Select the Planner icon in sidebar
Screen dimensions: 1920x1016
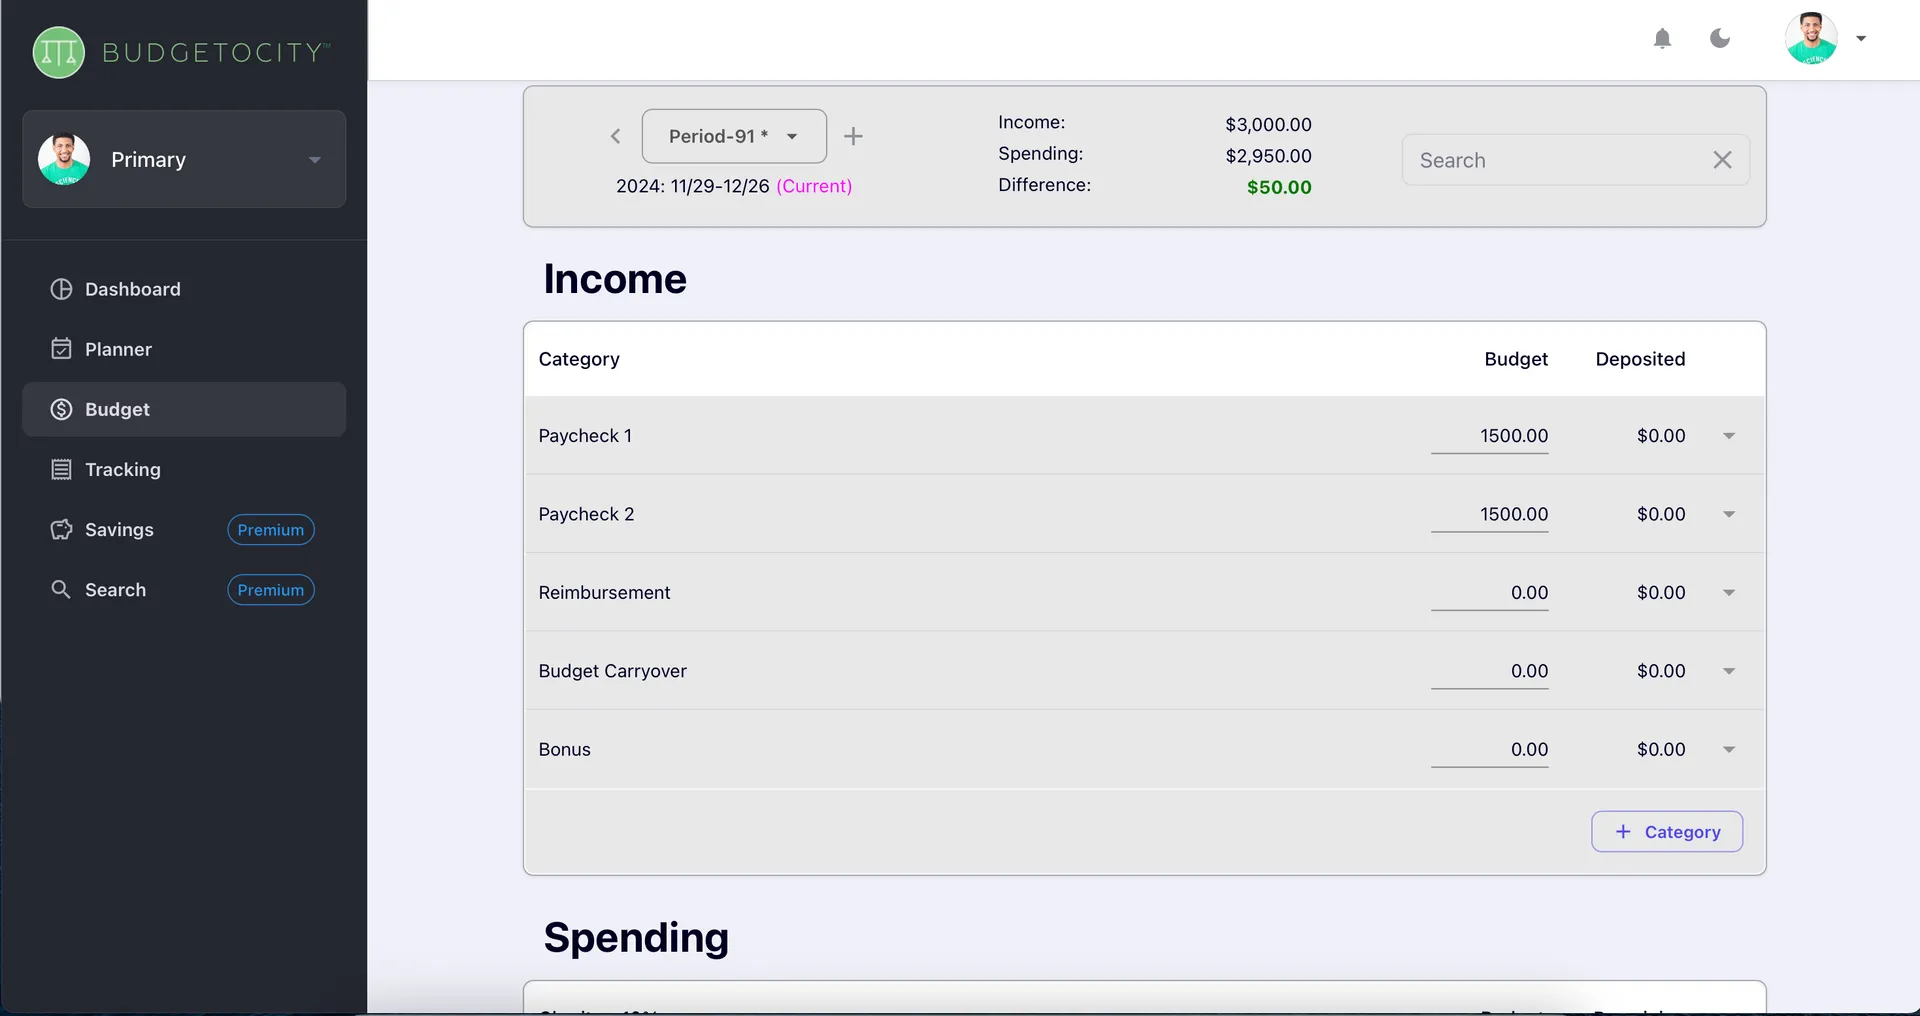tap(61, 348)
